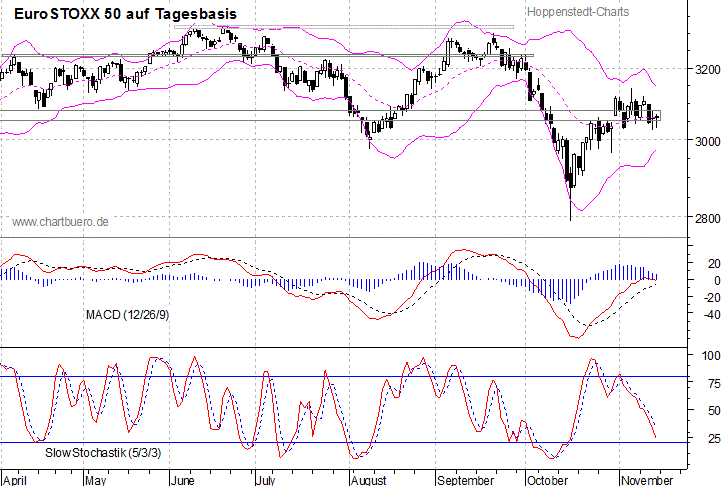
Task: Click the 3200 price axis value
Action: [707, 70]
